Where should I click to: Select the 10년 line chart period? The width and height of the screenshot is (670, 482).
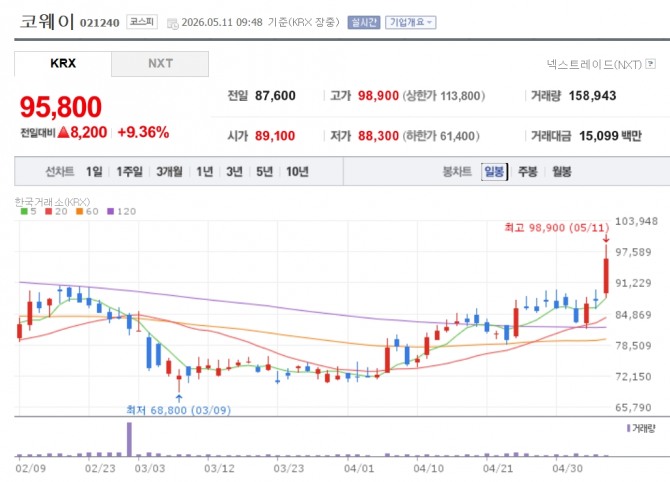[x=297, y=172]
